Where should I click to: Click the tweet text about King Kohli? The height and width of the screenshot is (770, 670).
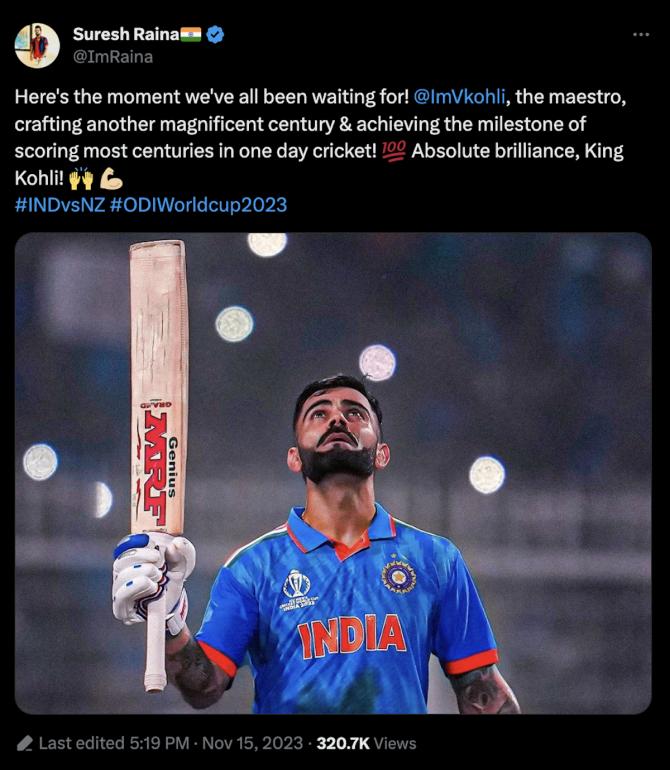pyautogui.click(x=320, y=138)
